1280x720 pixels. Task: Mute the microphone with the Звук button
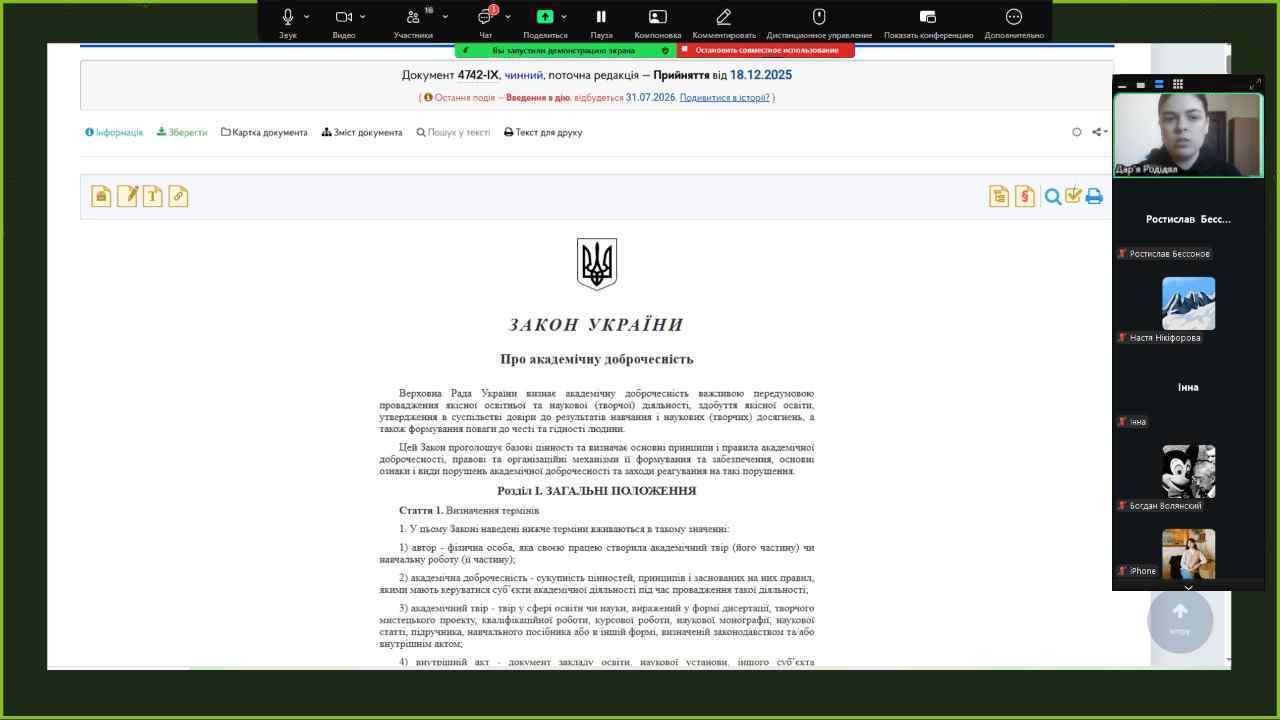point(288,17)
